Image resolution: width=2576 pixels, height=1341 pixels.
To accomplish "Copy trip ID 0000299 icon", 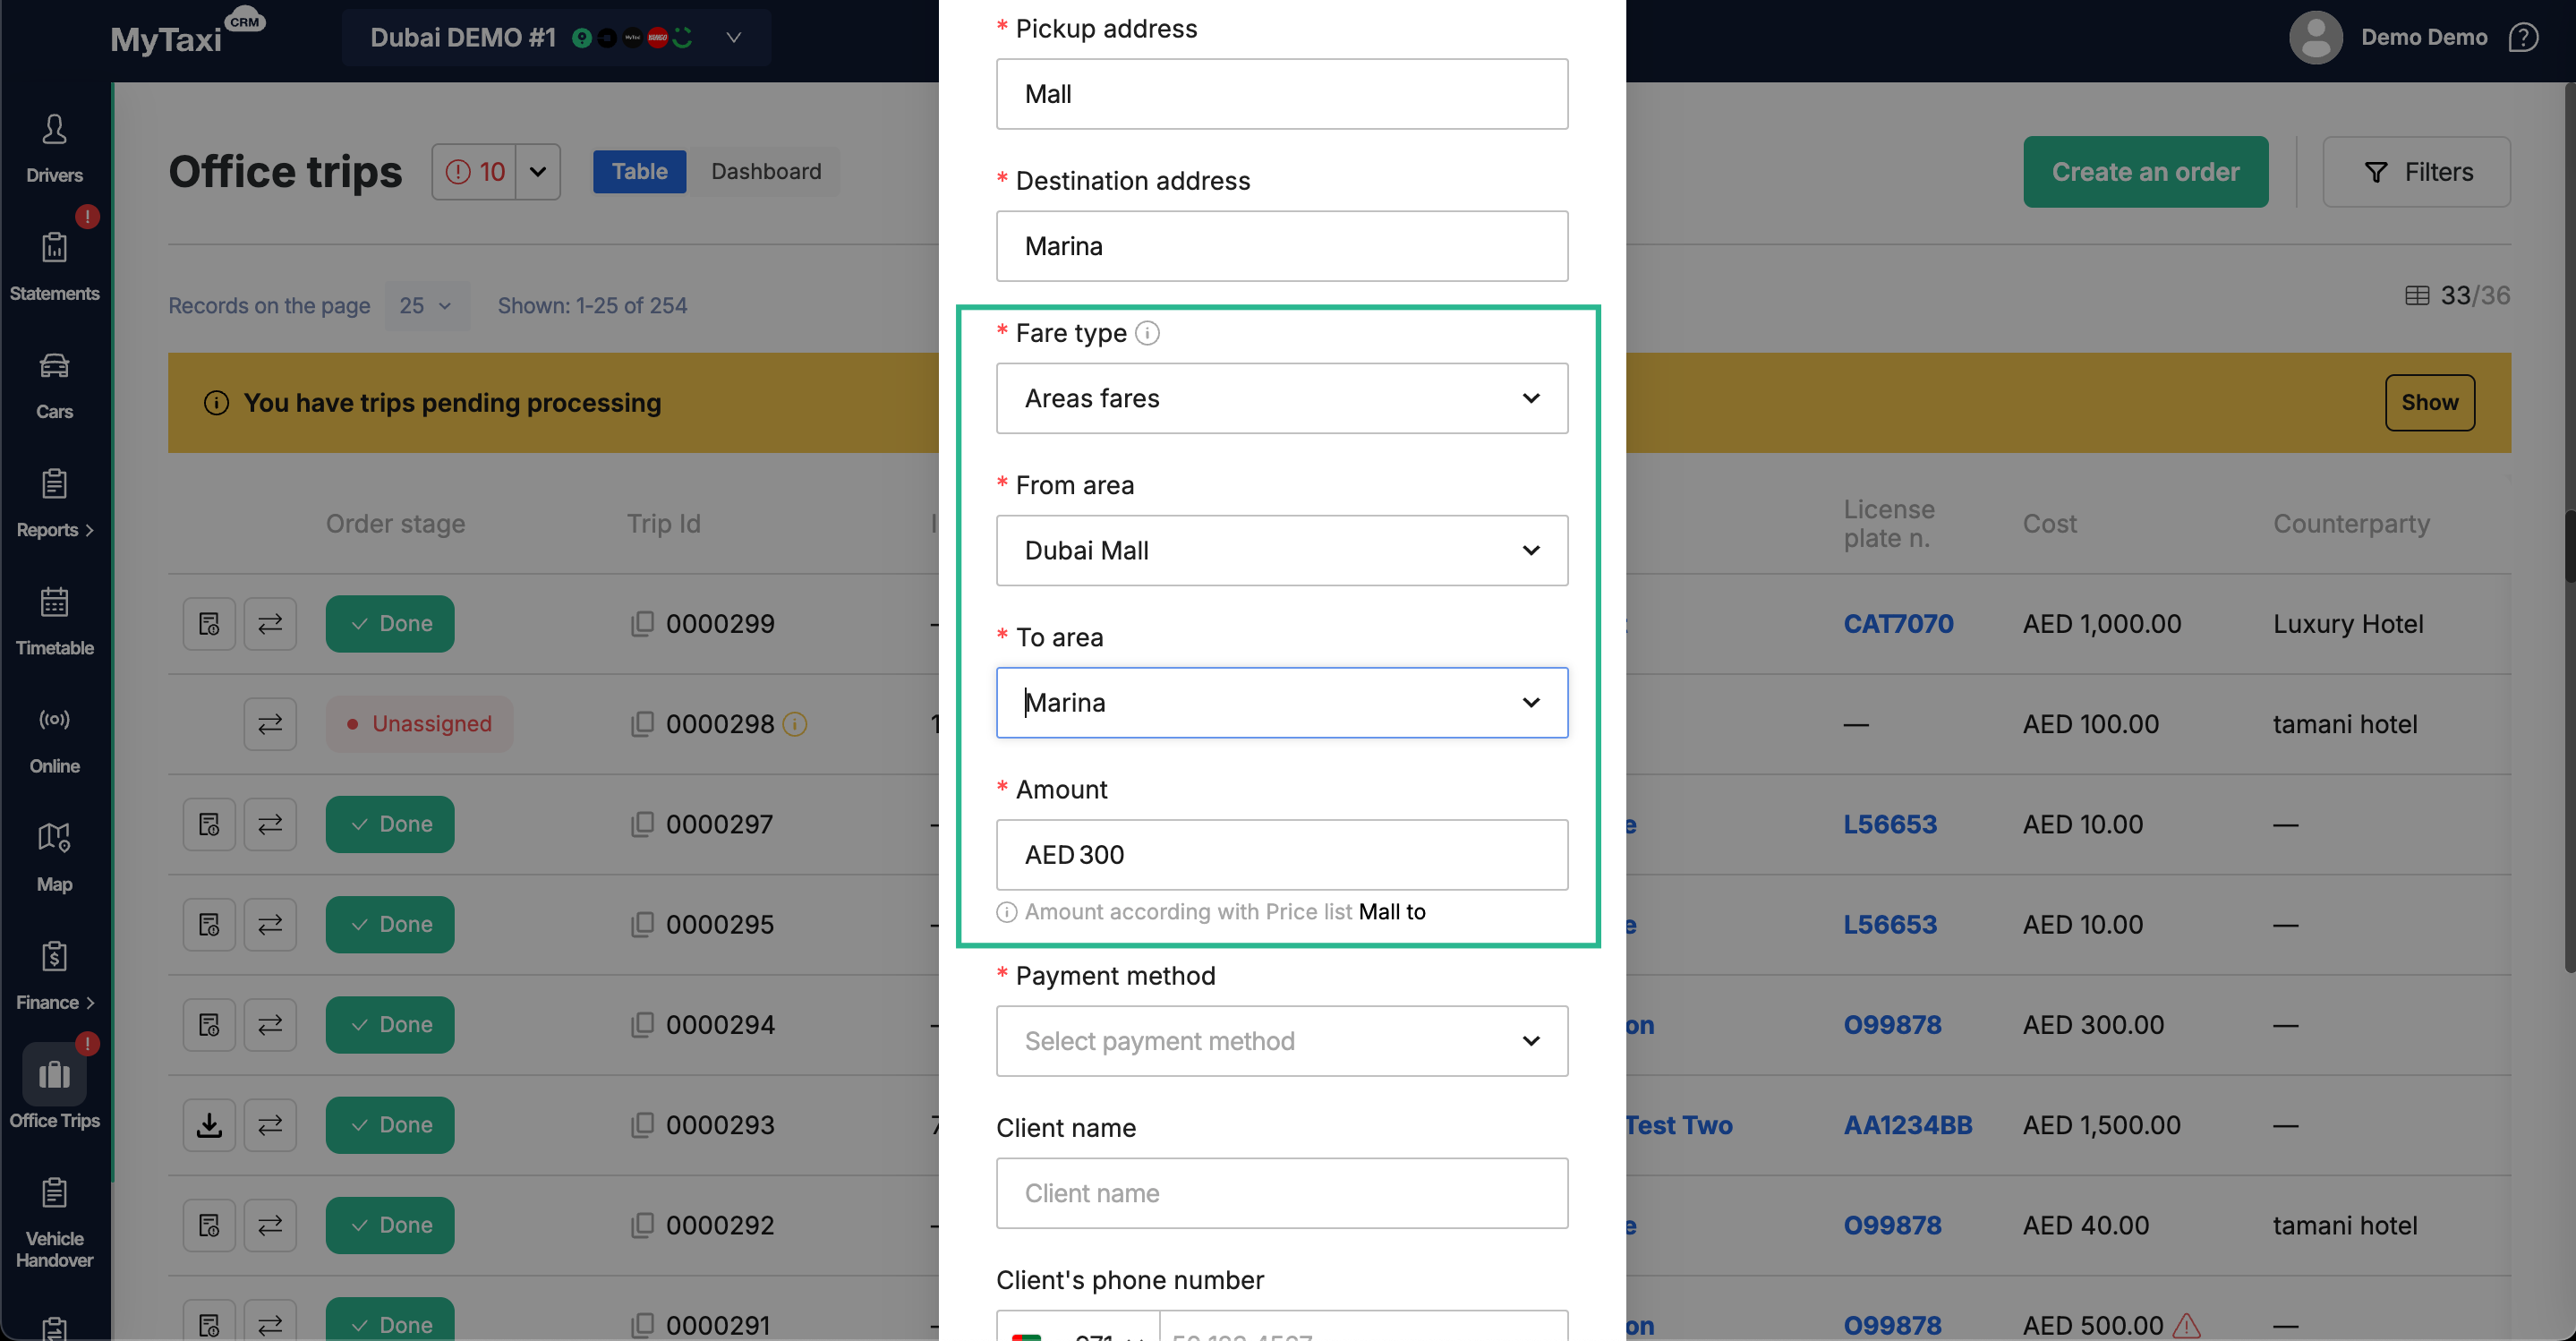I will click(642, 623).
